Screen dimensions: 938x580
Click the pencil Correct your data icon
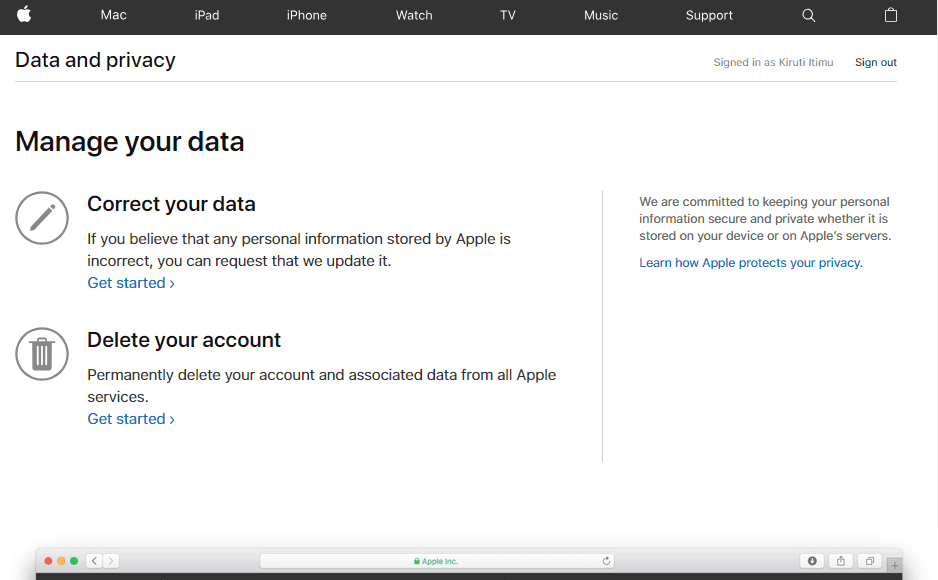coord(42,218)
